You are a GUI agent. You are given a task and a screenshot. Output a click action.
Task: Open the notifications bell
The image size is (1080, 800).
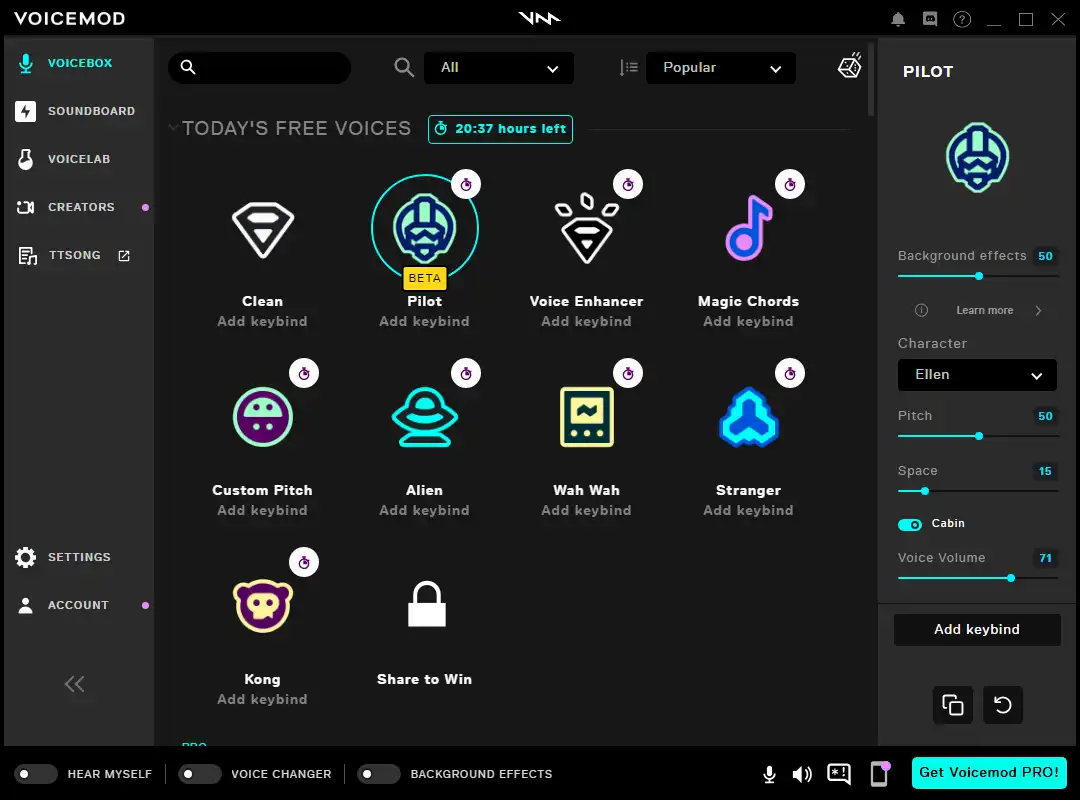[897, 19]
